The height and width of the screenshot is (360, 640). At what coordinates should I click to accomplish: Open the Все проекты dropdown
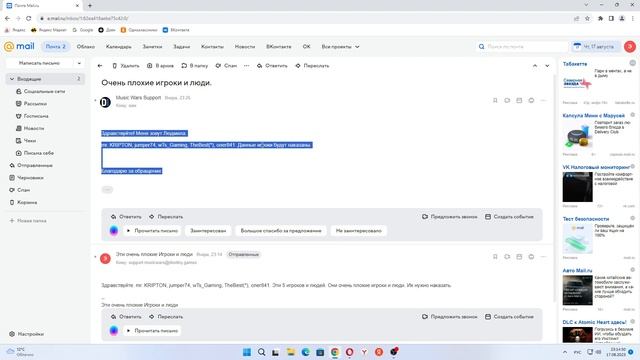[340, 47]
